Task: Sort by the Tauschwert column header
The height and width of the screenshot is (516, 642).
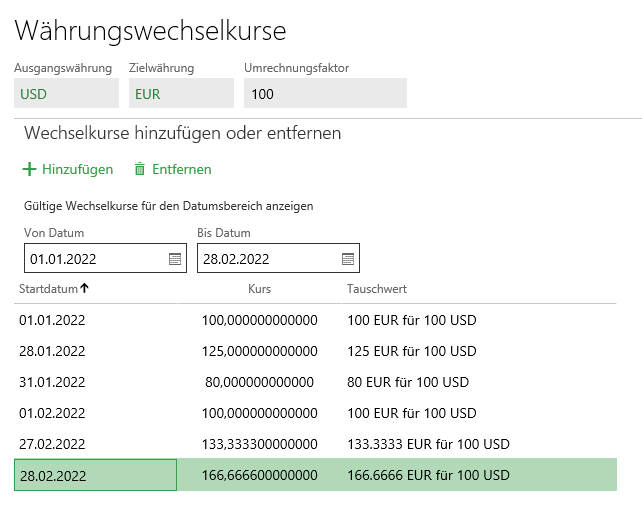Action: [x=376, y=289]
